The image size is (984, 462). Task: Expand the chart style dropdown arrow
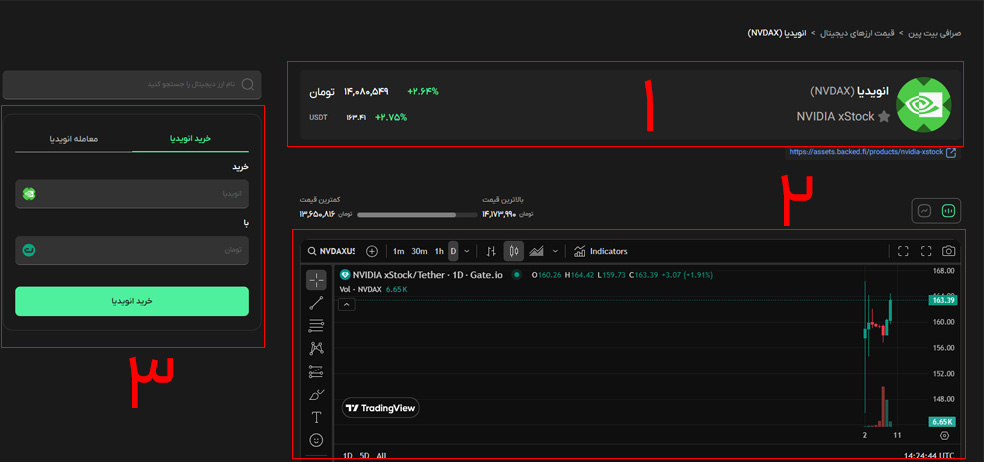coord(555,251)
